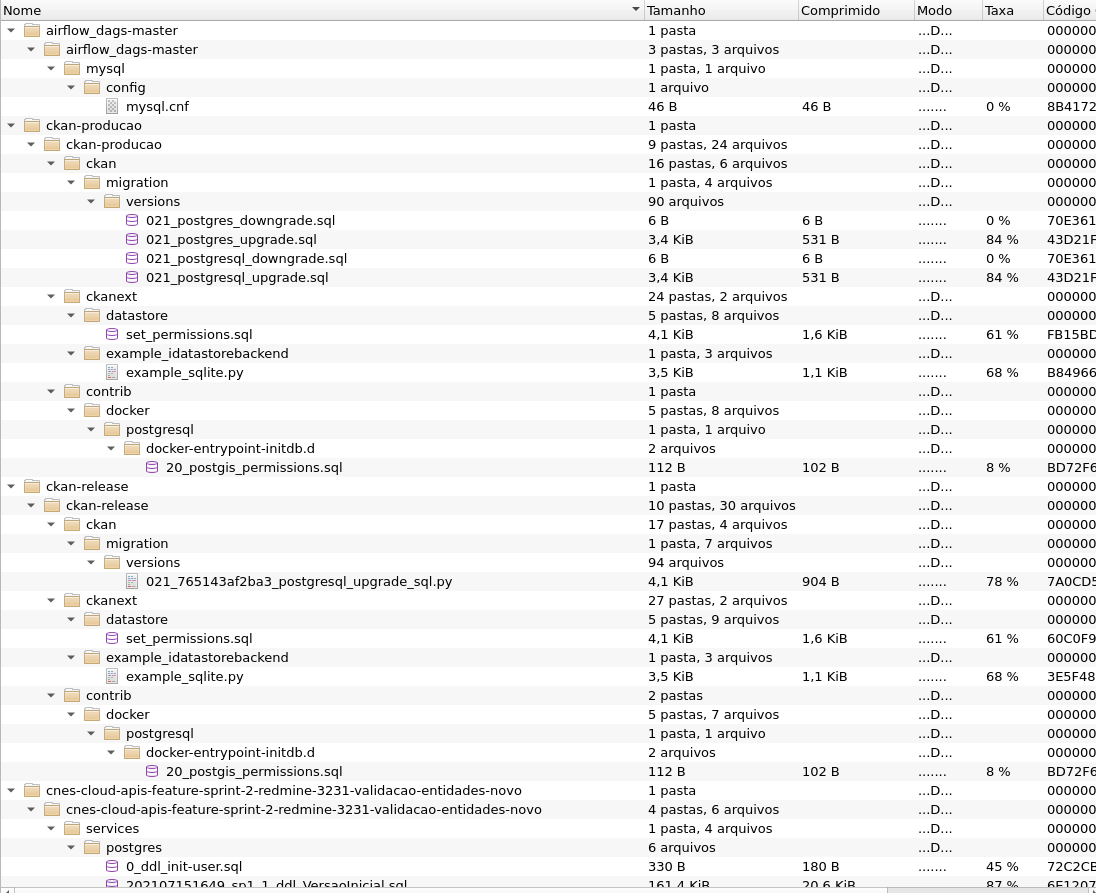
Task: Collapse the services folder tree arrow
Action: click(51, 828)
